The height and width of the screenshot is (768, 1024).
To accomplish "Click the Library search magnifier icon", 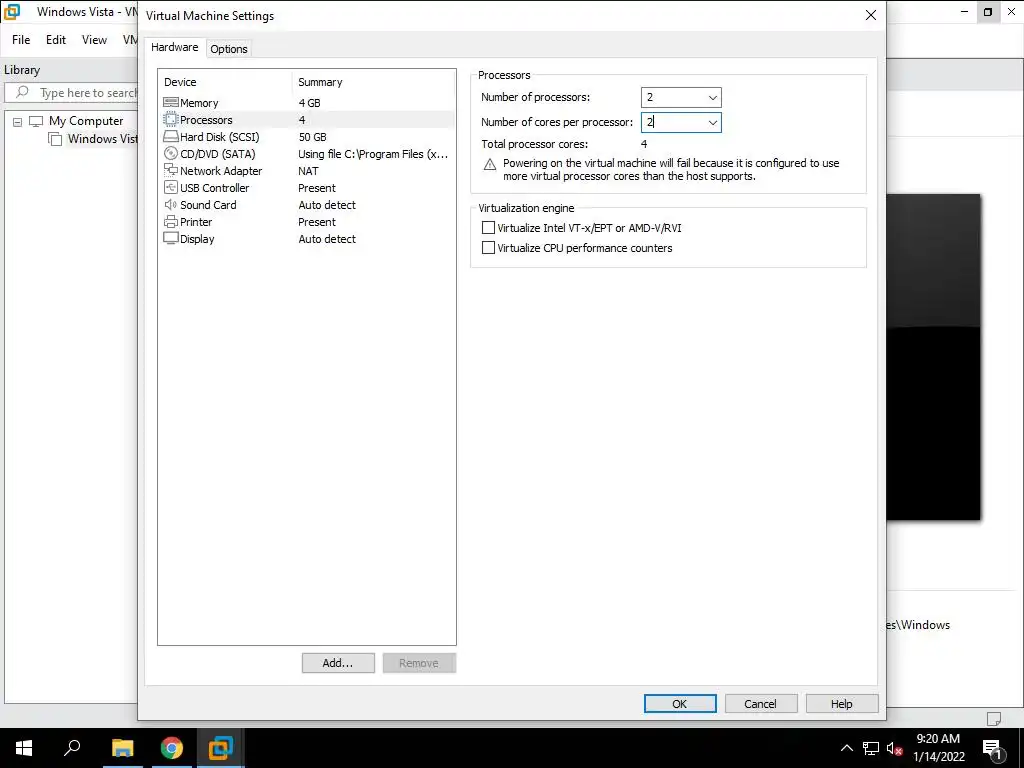I will pyautogui.click(x=22, y=92).
